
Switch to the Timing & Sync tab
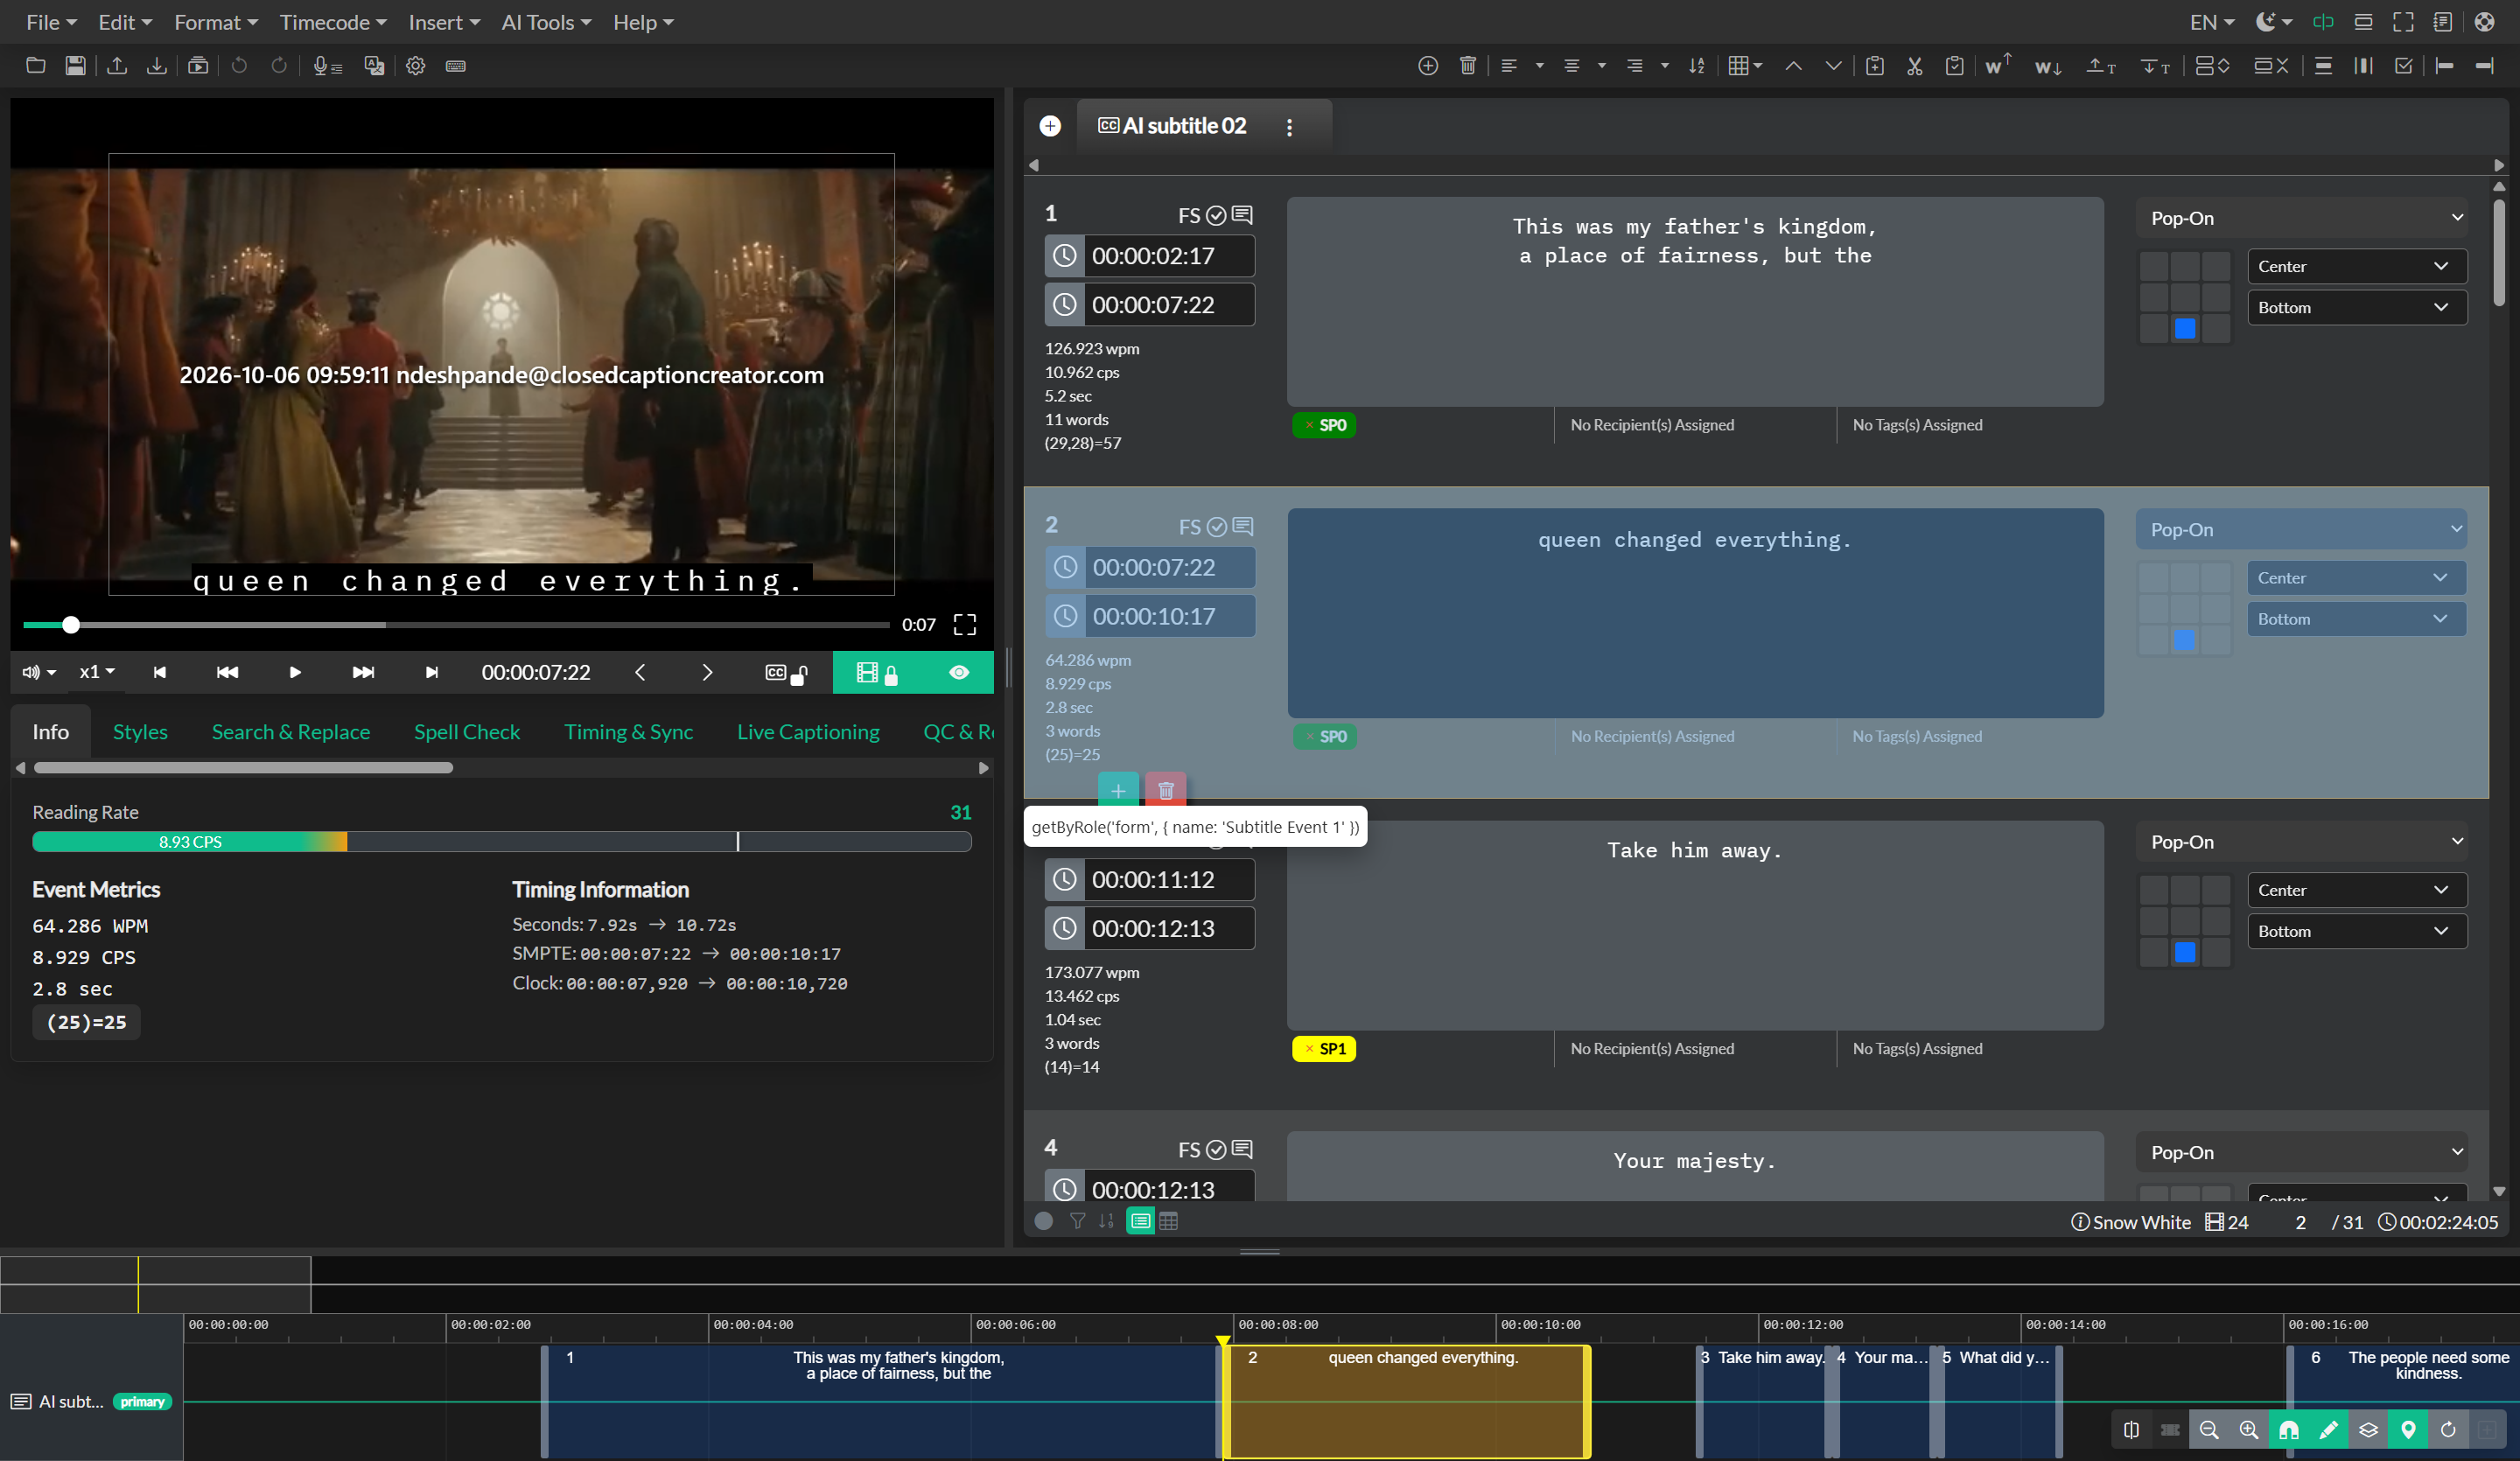pos(628,732)
